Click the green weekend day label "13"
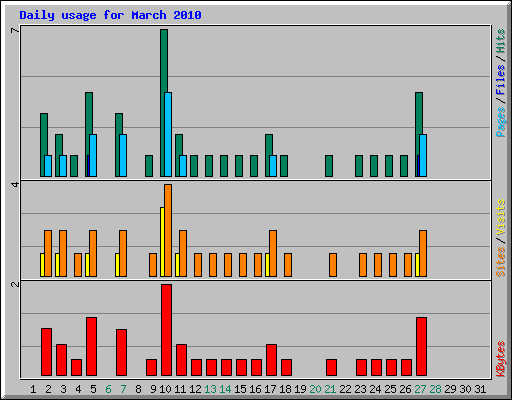This screenshot has width=512, height=400. pyautogui.click(x=210, y=389)
